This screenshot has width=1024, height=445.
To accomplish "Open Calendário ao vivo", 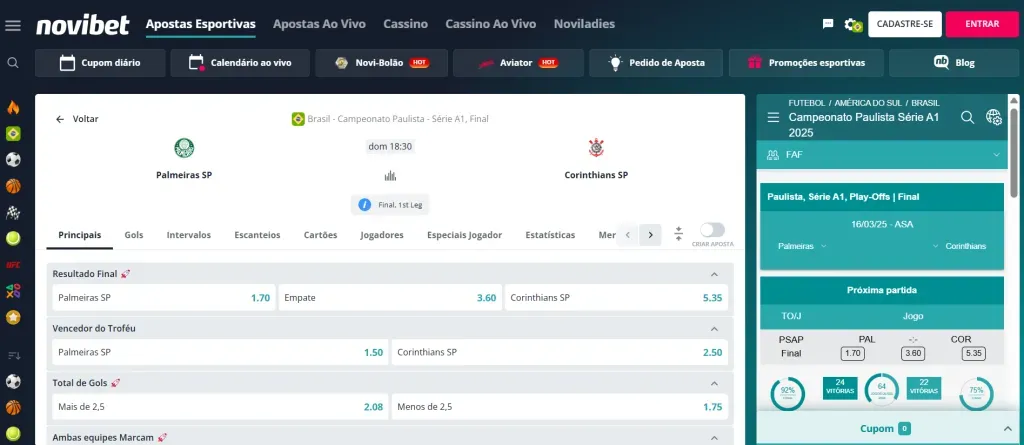I will coord(240,63).
